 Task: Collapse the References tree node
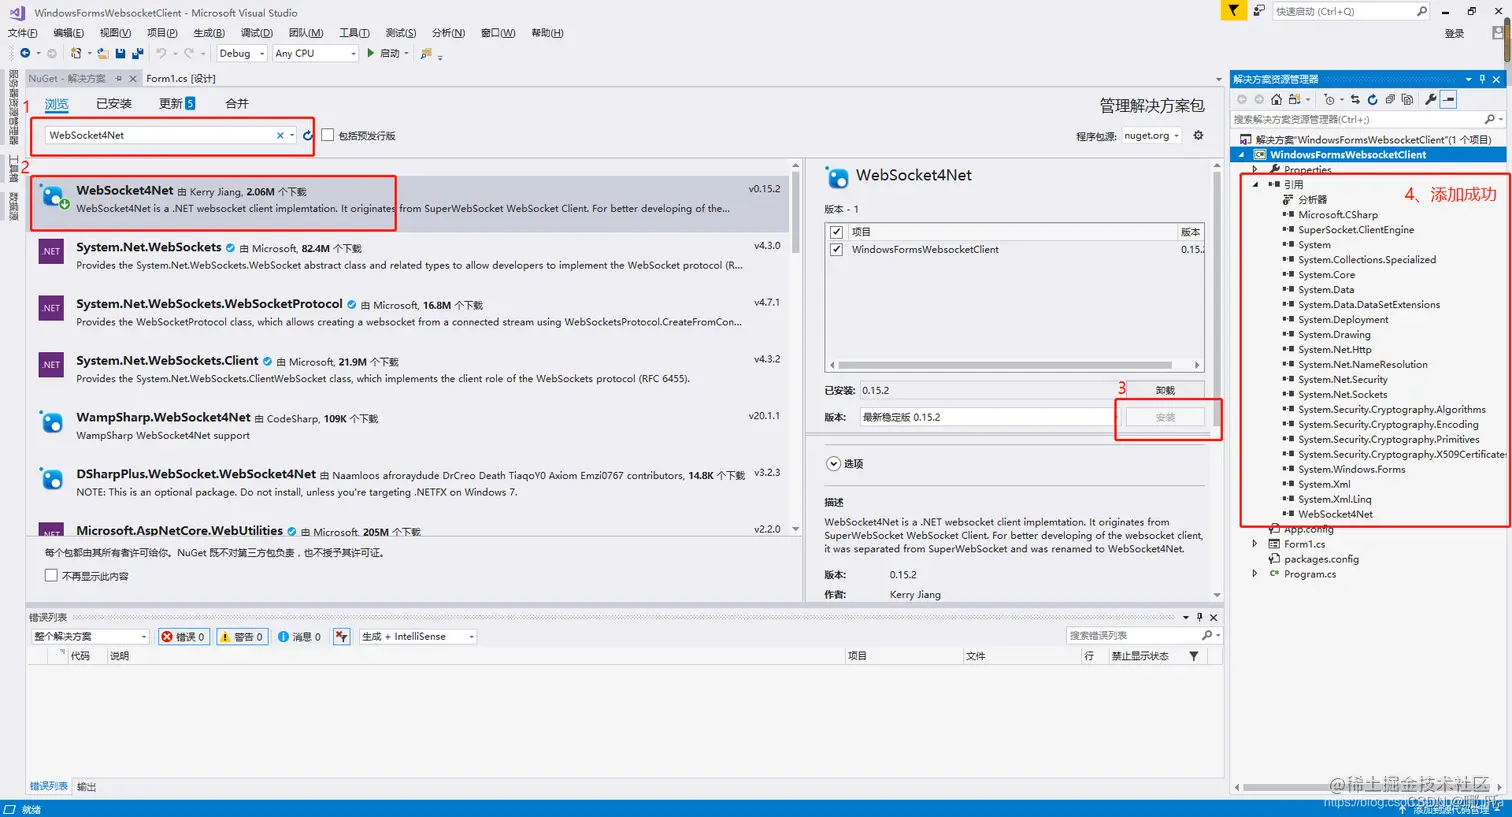(x=1255, y=184)
